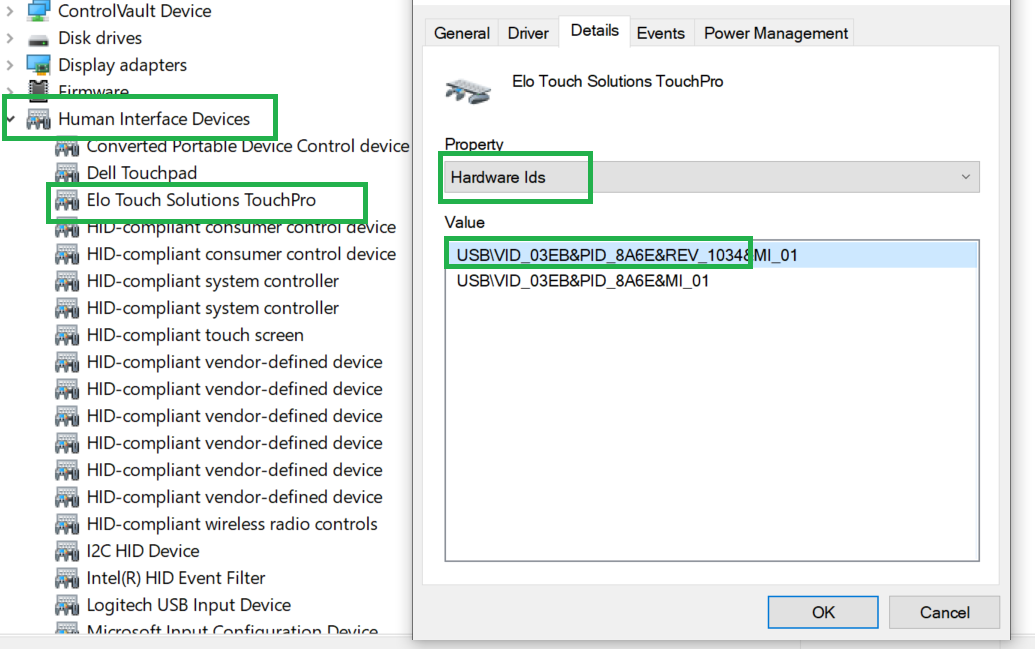1035x649 pixels.
Task: Open the Events tab
Action: point(660,33)
